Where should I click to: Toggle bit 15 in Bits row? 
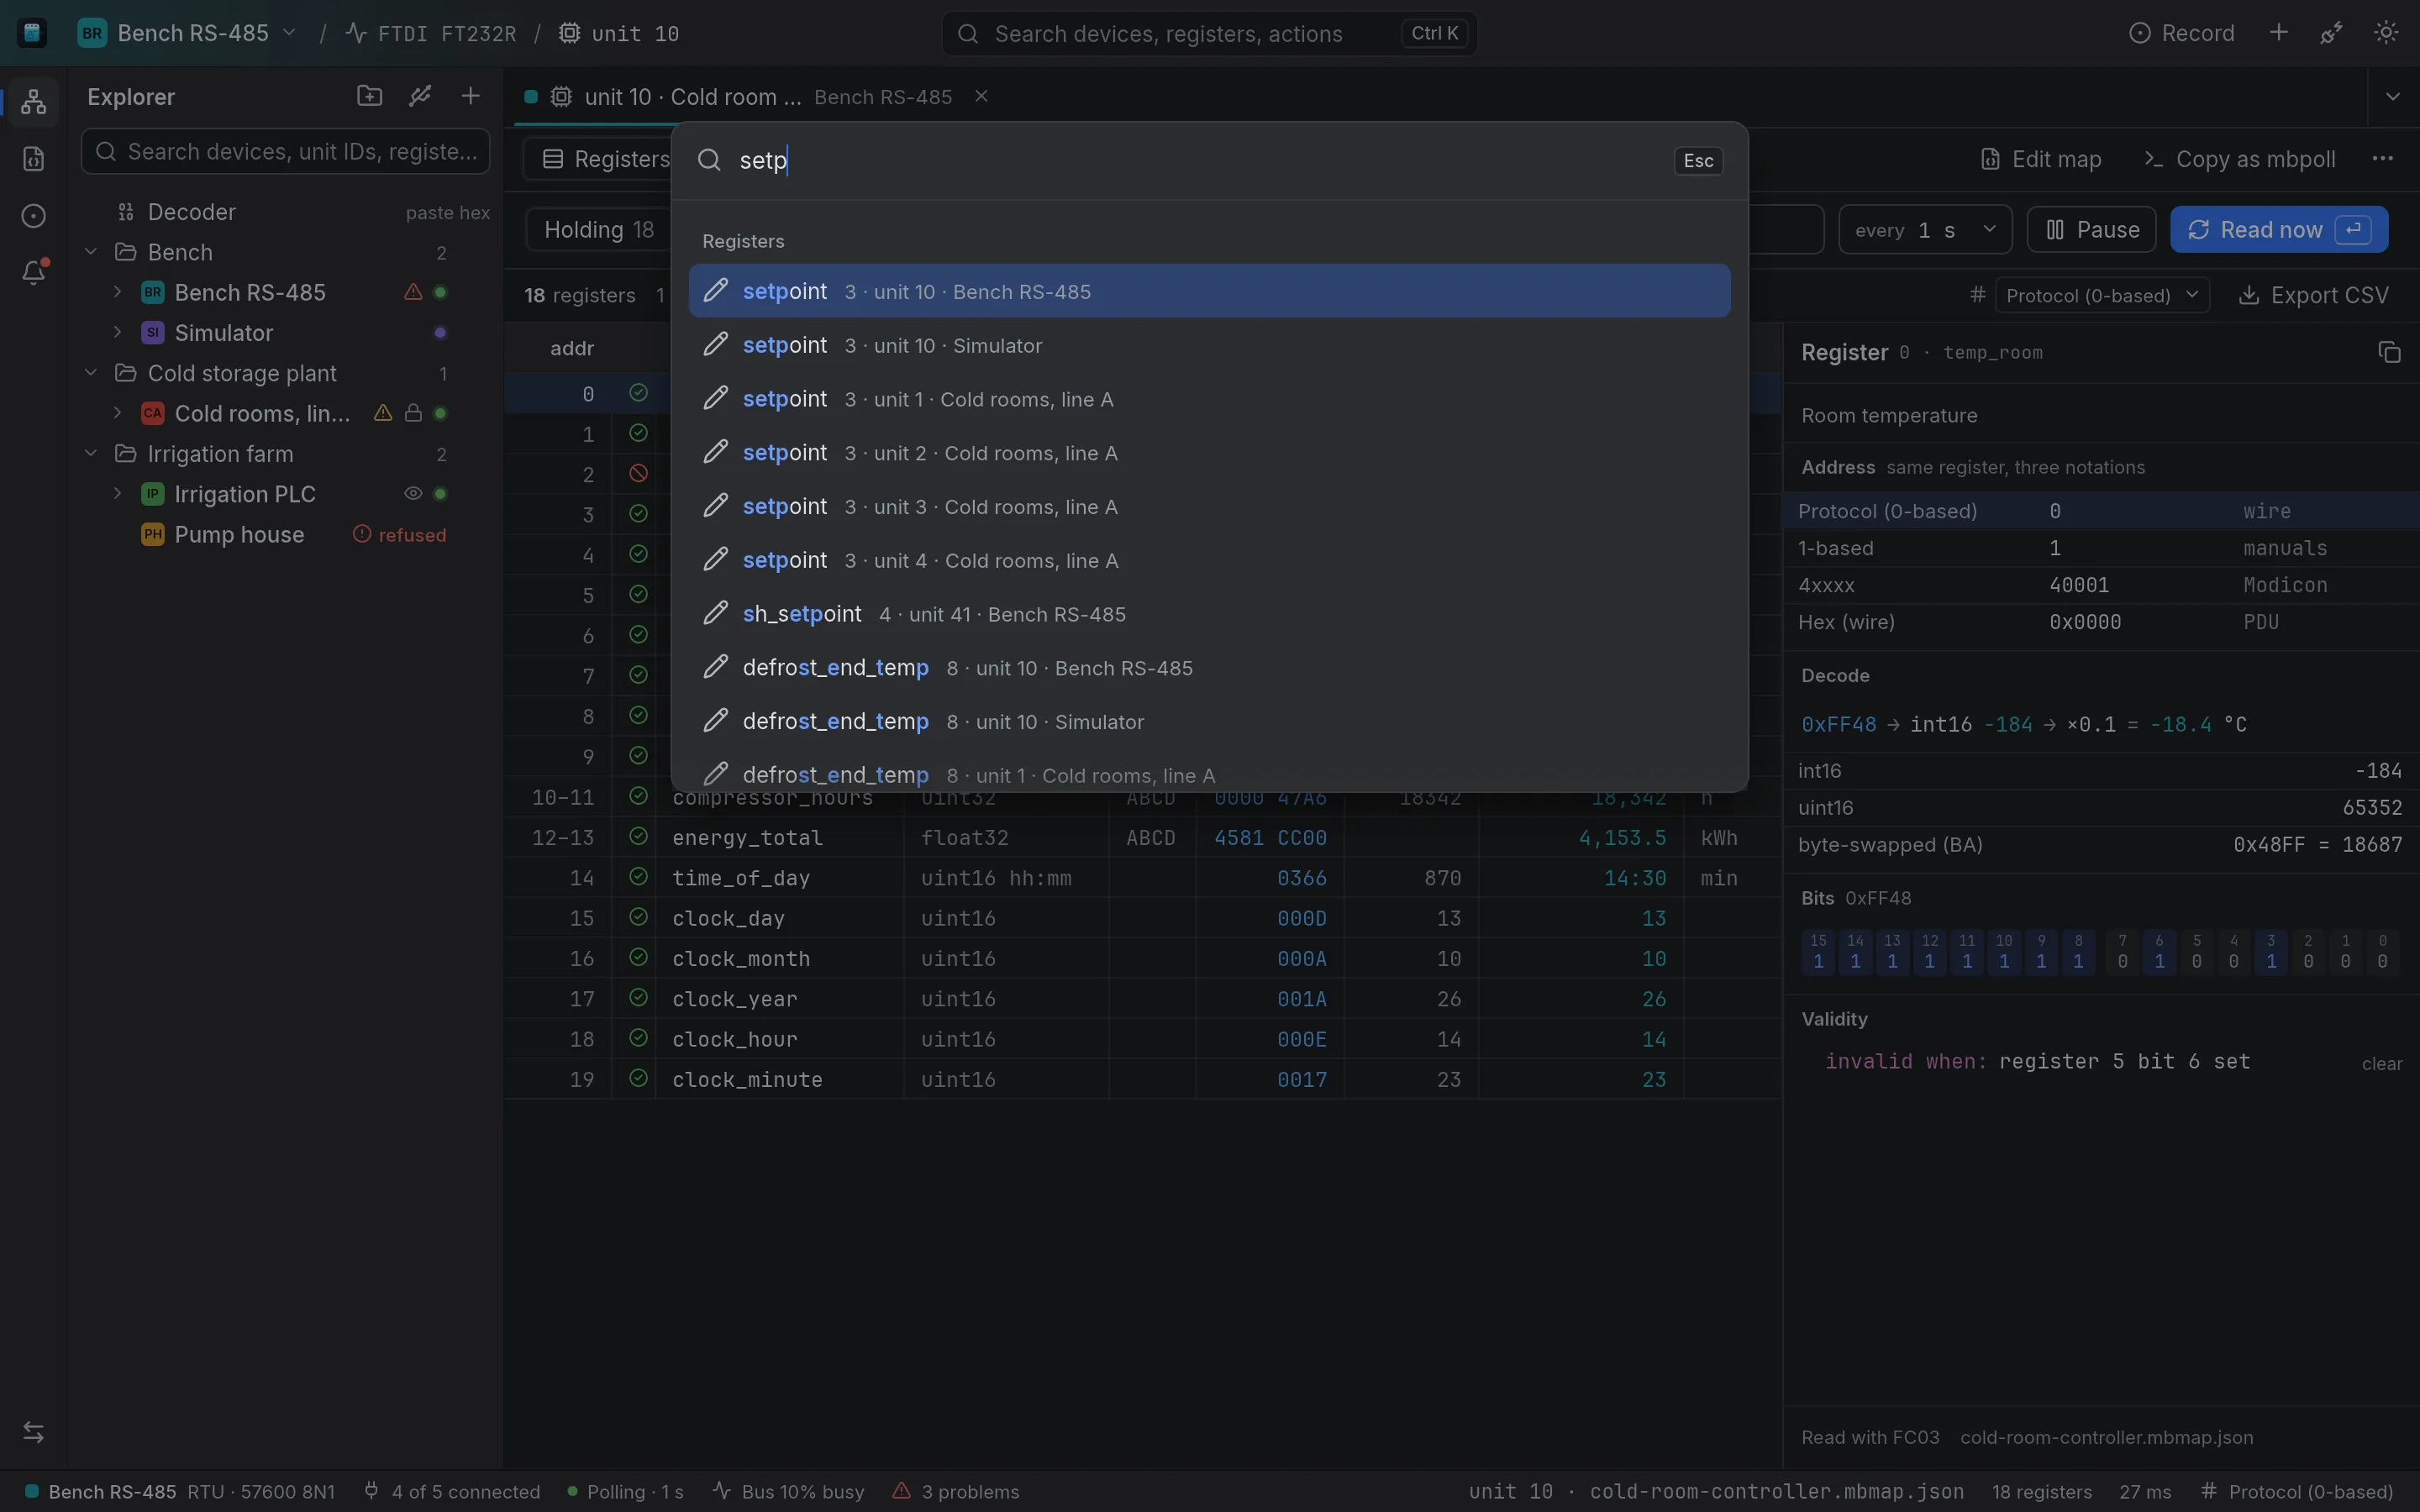pos(1818,951)
